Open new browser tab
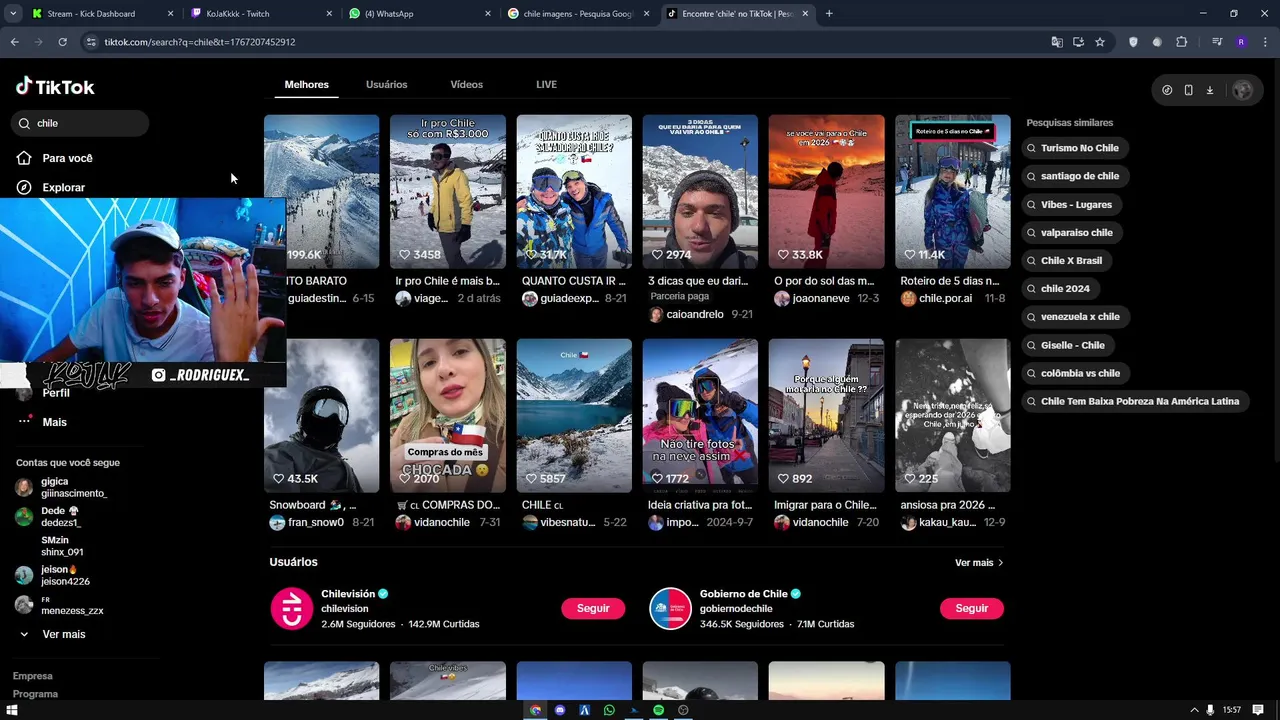This screenshot has height=720, width=1280. [829, 14]
